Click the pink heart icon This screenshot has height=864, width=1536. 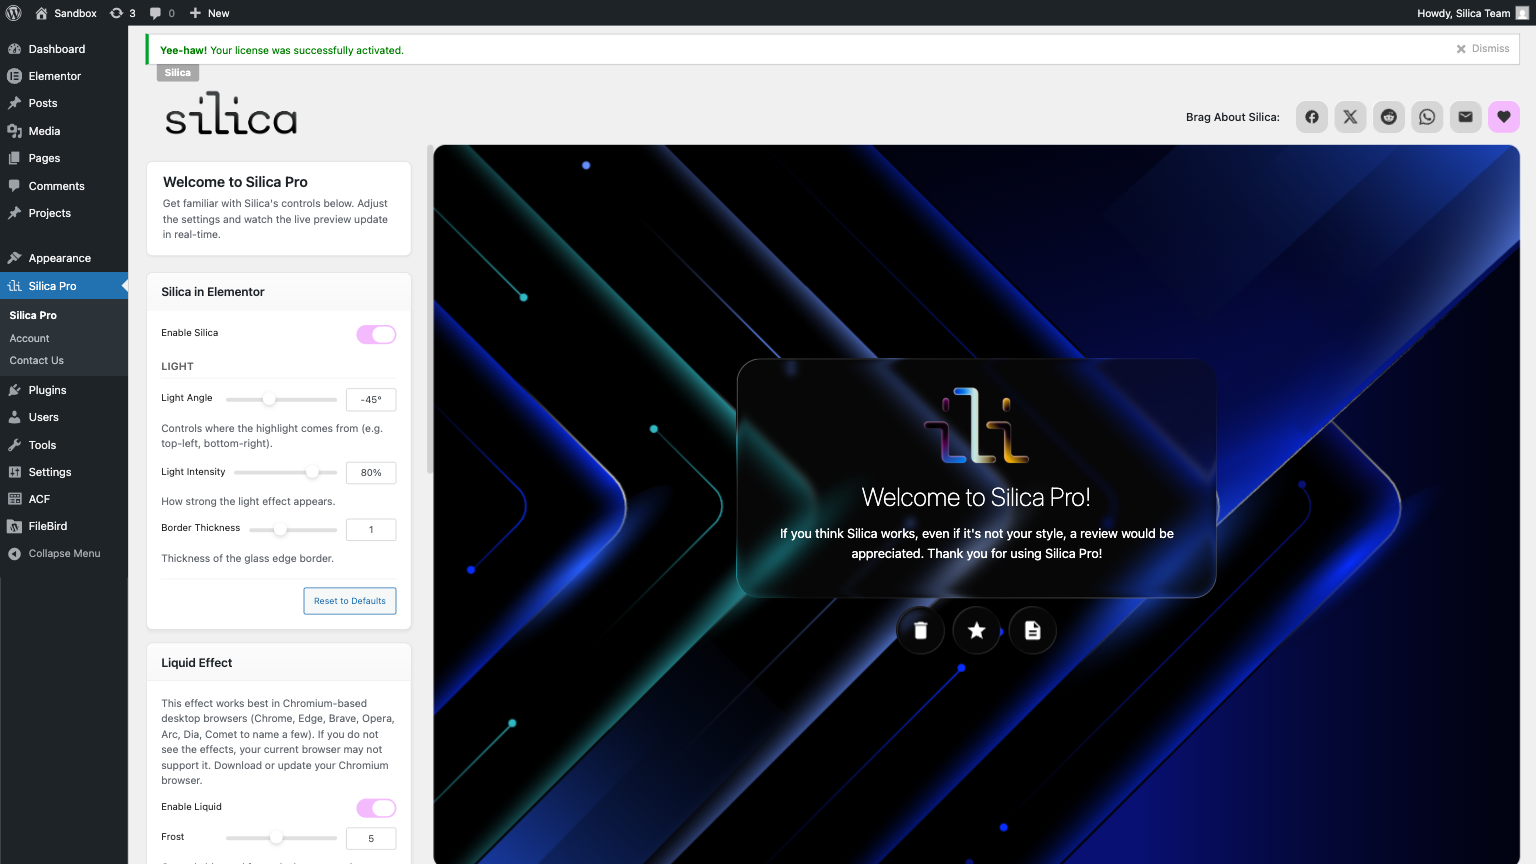pos(1503,116)
